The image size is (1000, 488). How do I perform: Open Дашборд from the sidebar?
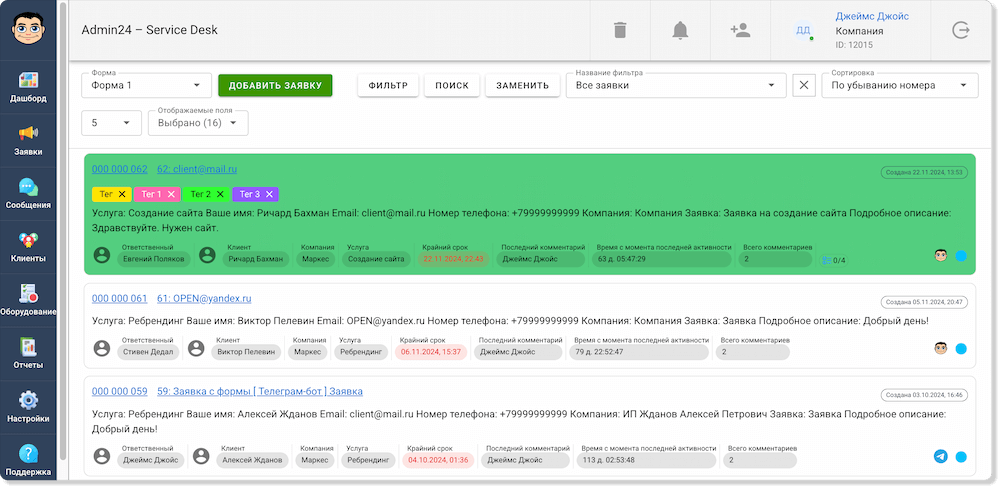(x=28, y=87)
